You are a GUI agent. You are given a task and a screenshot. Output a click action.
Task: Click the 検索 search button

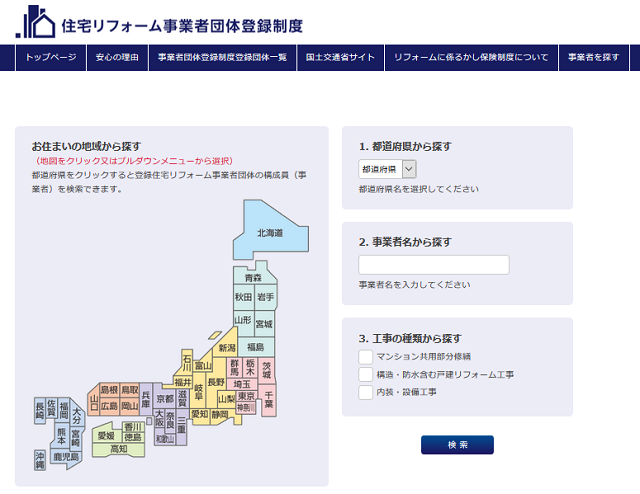[457, 445]
